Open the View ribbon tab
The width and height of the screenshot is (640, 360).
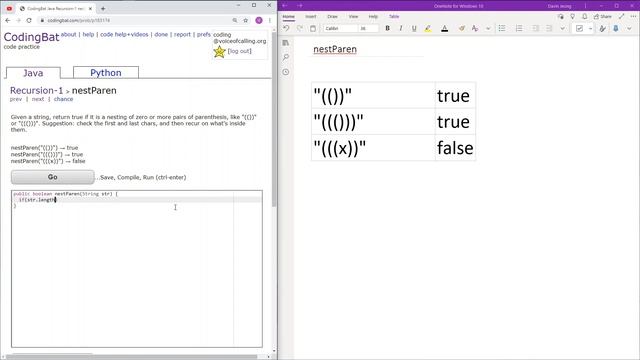(353, 17)
